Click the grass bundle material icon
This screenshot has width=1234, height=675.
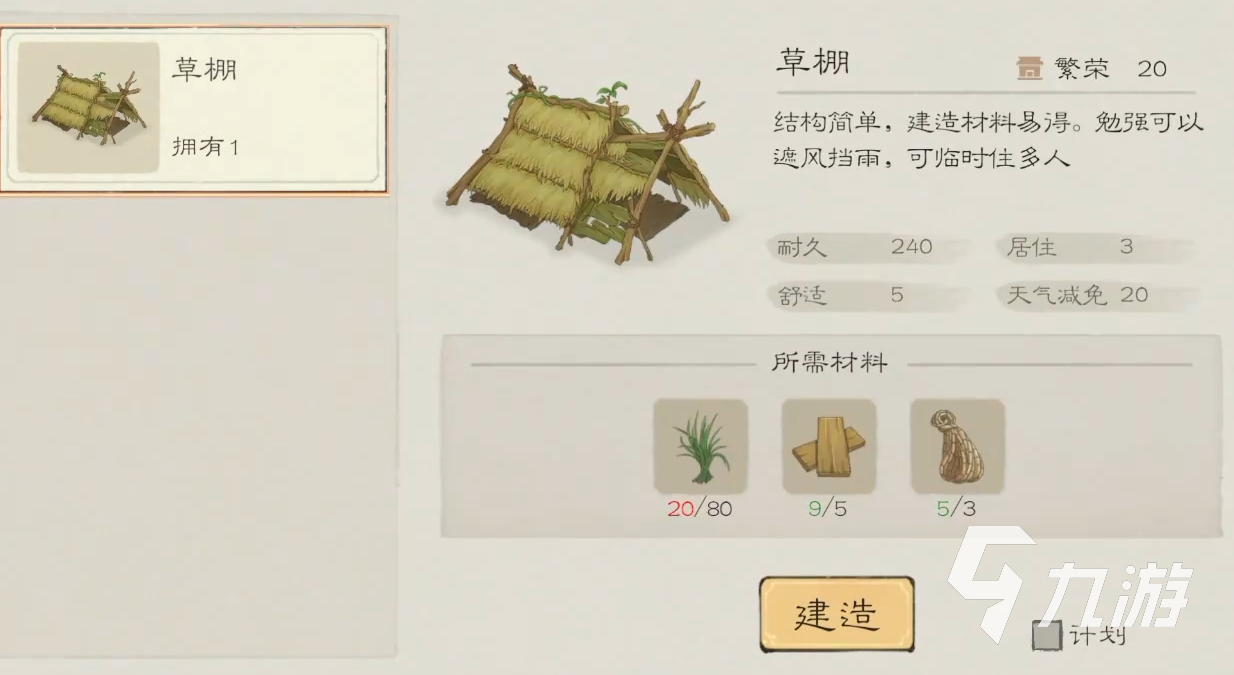pos(700,446)
